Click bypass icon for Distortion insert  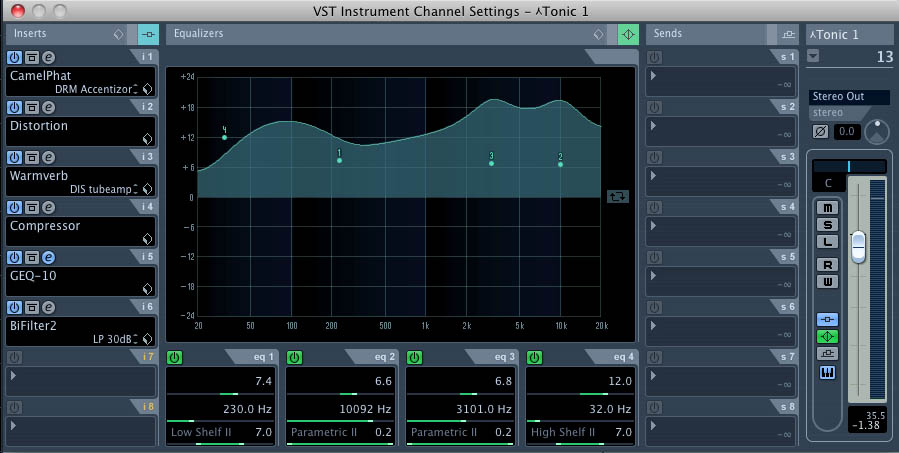tap(32, 107)
